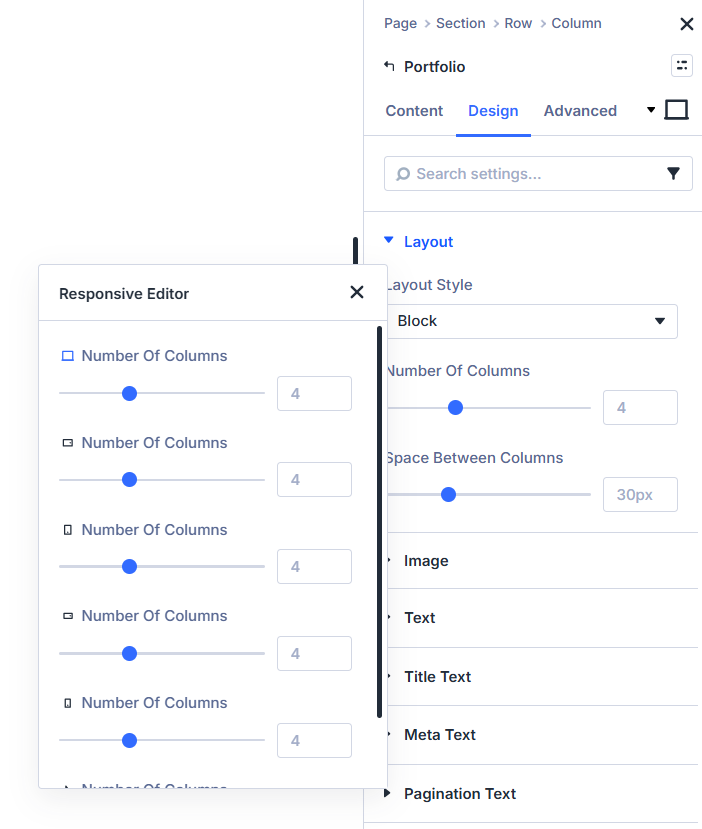The height and width of the screenshot is (829, 702).
Task: Close the Responsive Editor popup
Action: coord(357,292)
